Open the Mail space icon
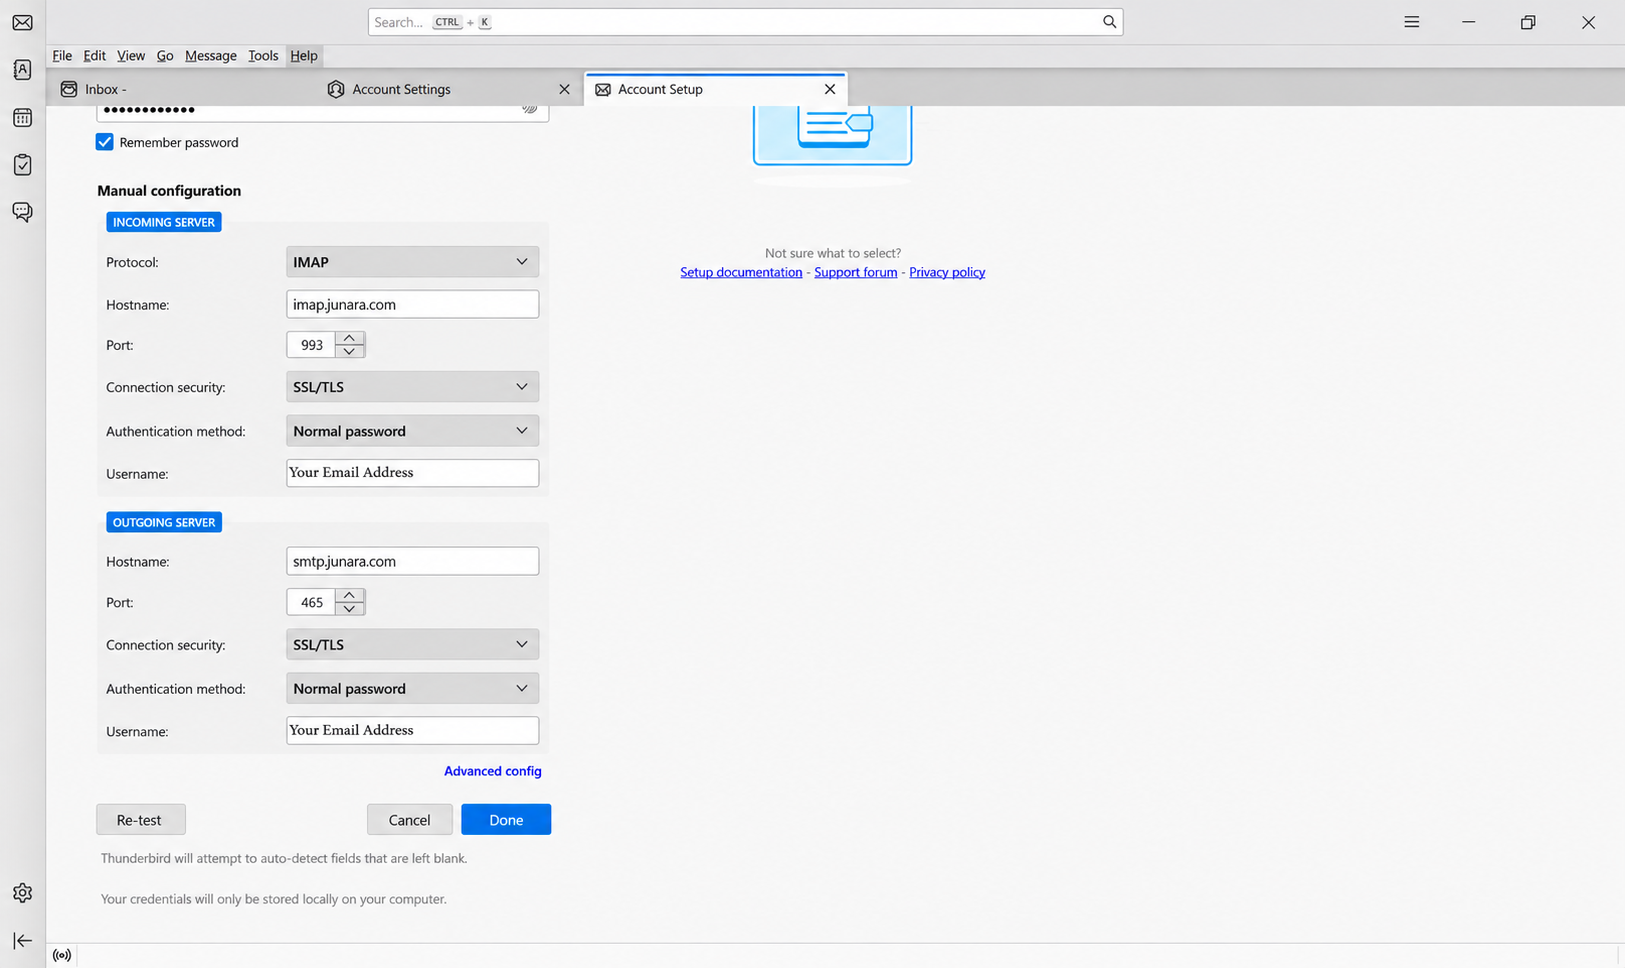Image resolution: width=1625 pixels, height=968 pixels. point(22,22)
